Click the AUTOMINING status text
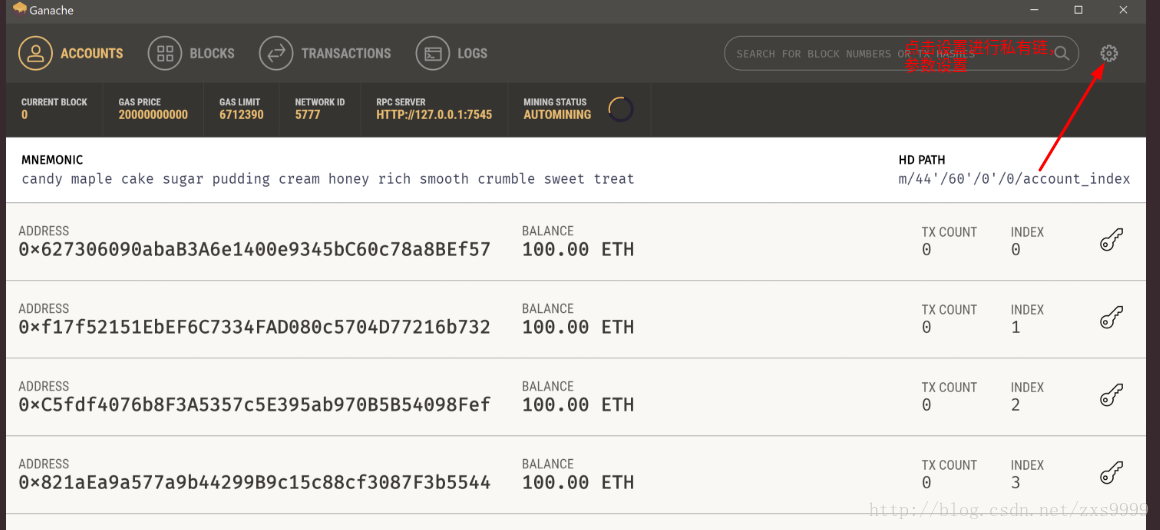The width and height of the screenshot is (1160, 530). coord(557,115)
